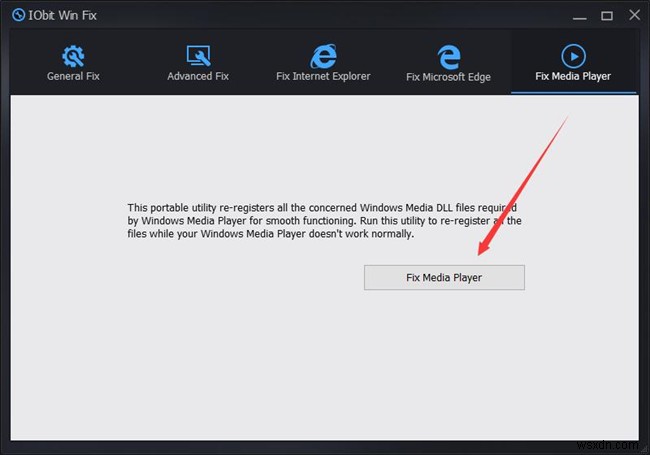Screen dimensions: 650x455
Task: Select the Fix Media Player tab label
Action: click(x=573, y=76)
